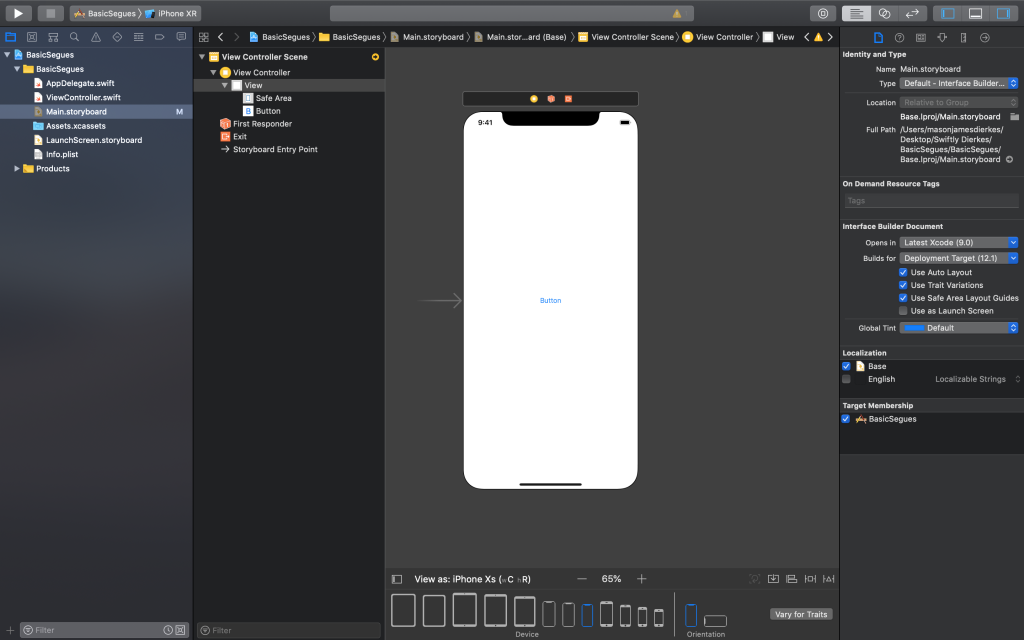Reveal Main.storyboard full path in Finder

pyautogui.click(x=1009, y=159)
